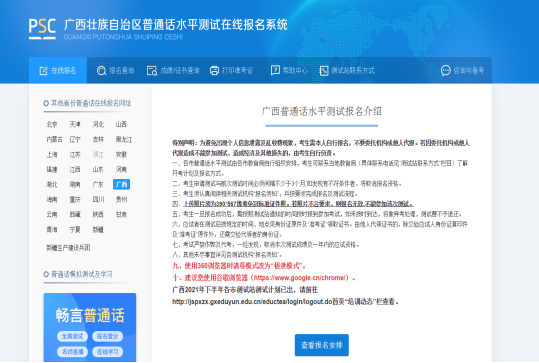Click the 查看报名安排 button

(322, 345)
